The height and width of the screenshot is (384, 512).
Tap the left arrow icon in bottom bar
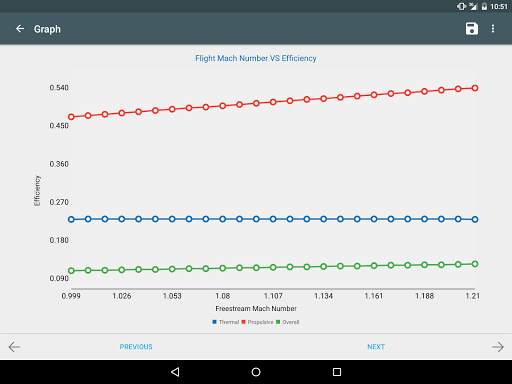tap(14, 347)
